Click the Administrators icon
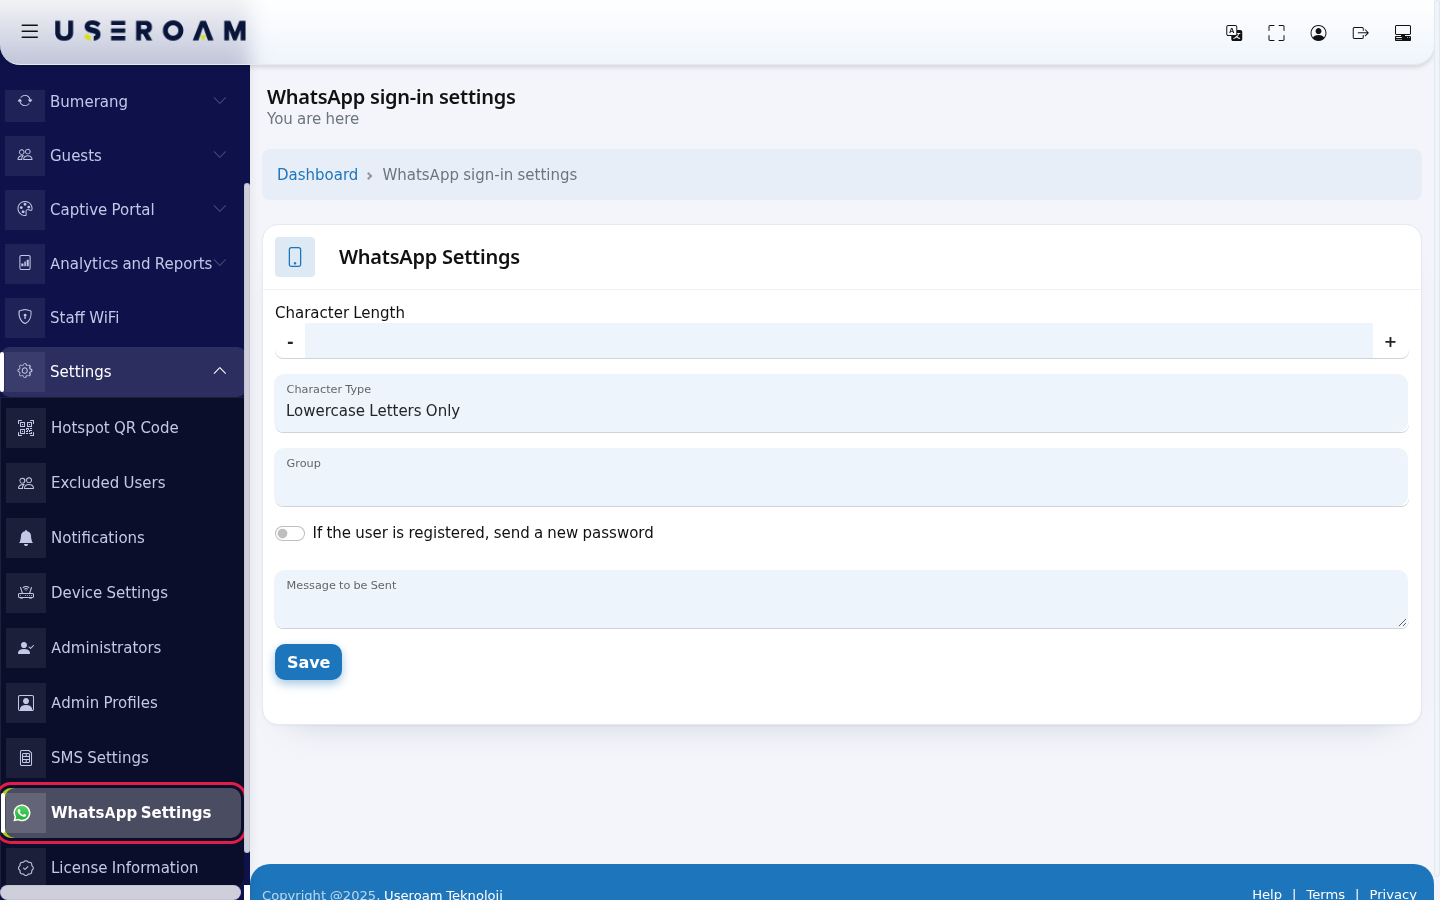Viewport: 1440px width, 900px height. click(26, 648)
